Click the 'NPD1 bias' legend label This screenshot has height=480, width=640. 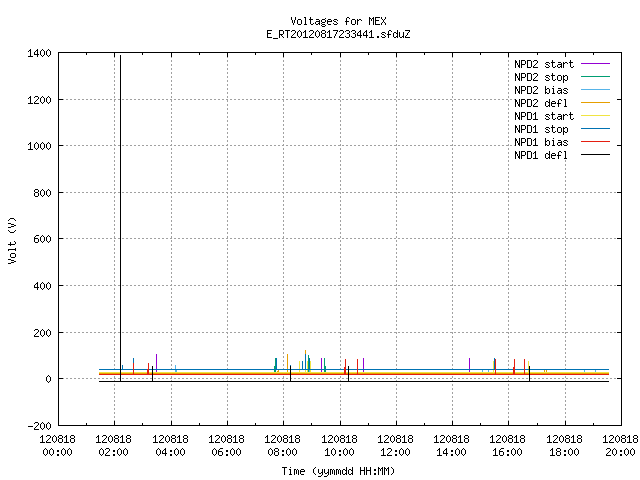coord(541,142)
